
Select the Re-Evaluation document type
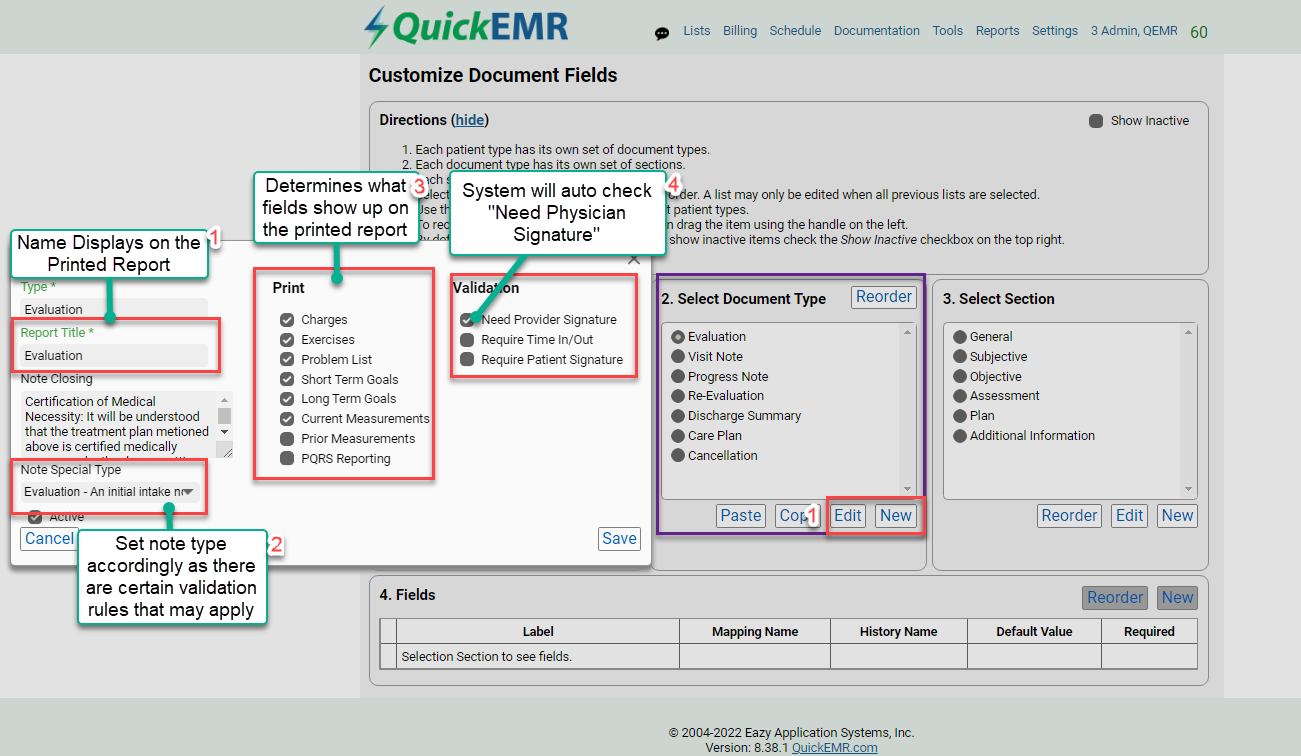click(x=678, y=396)
